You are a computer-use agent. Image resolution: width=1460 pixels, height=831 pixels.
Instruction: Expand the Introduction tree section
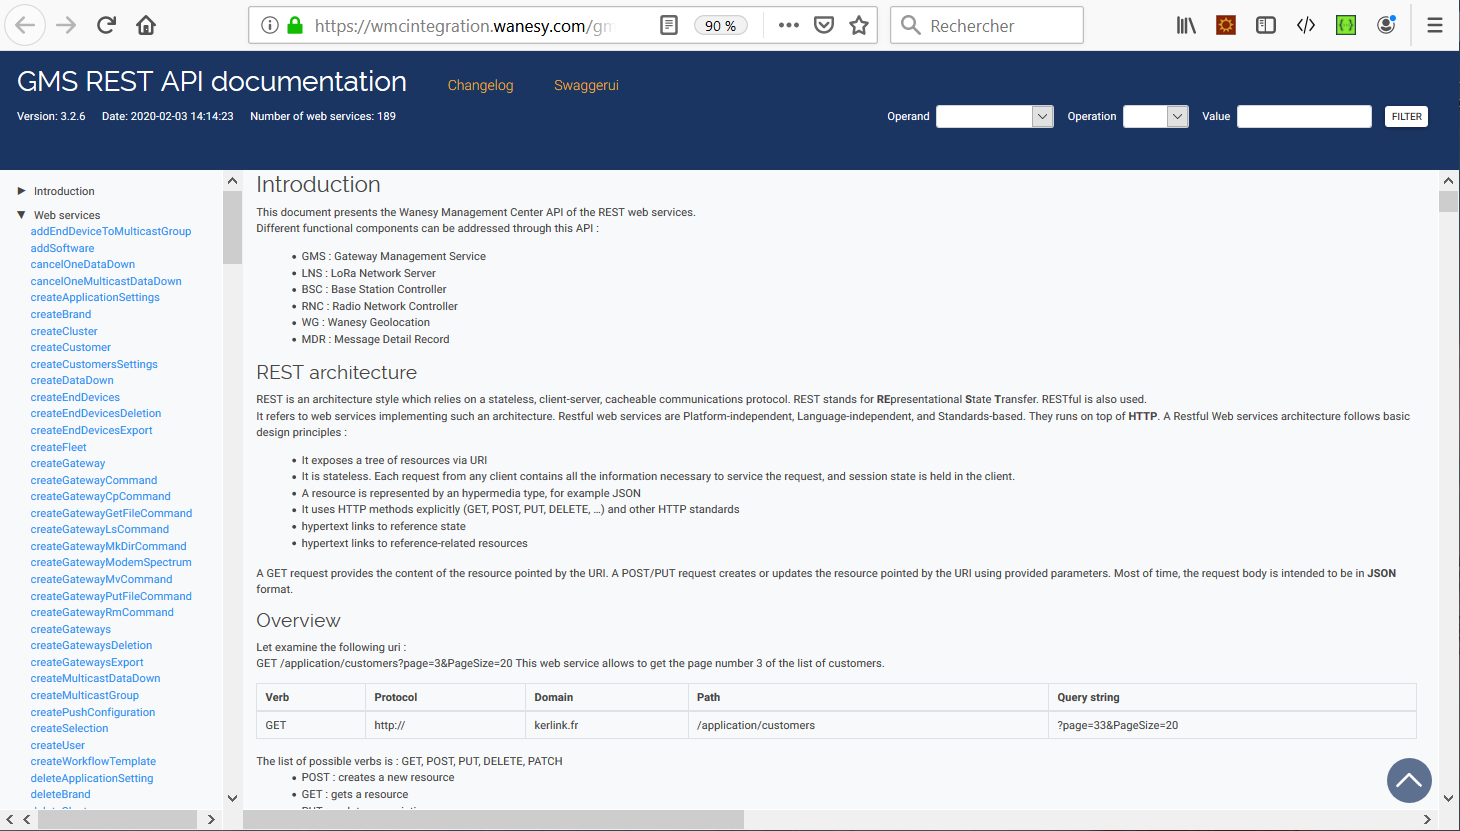point(22,191)
